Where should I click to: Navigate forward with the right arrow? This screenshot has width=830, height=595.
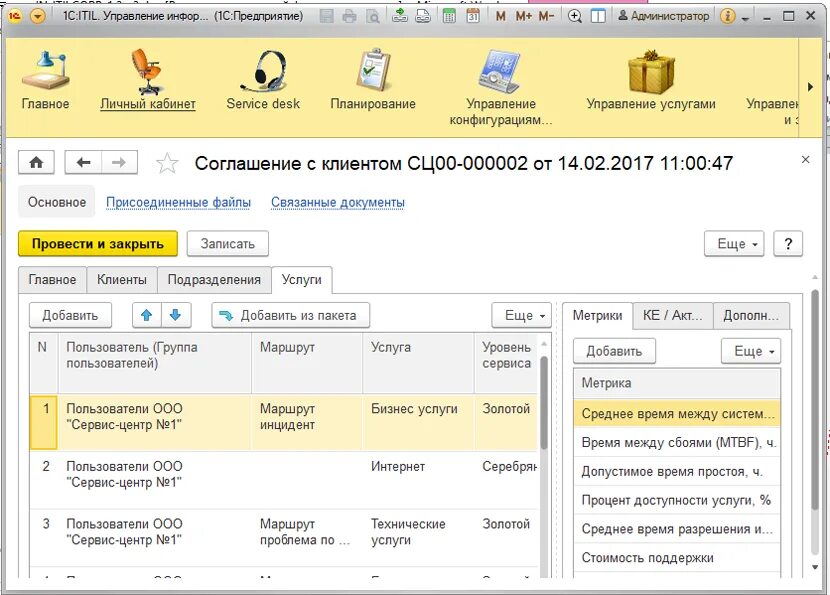tap(120, 163)
